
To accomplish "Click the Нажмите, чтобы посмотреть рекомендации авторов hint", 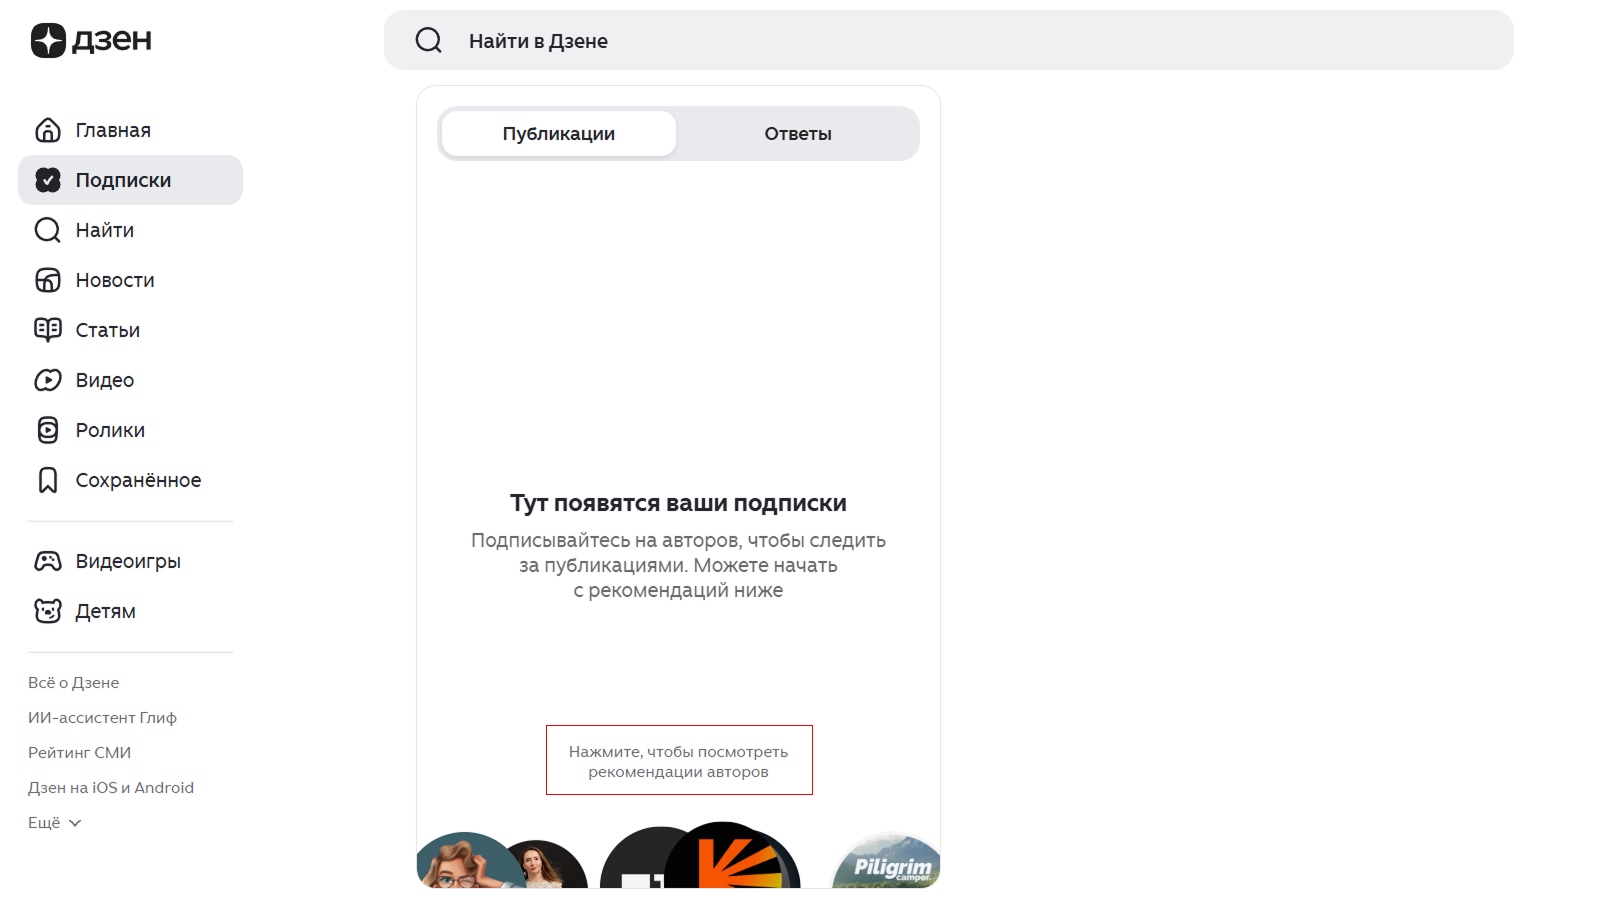I will click(679, 761).
